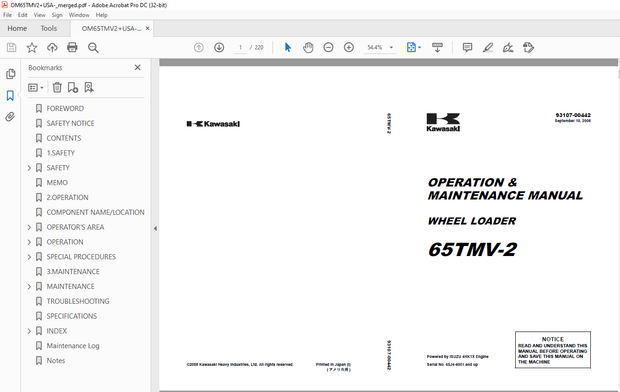
Task: Open the CONTENTS bookmark
Action: click(x=64, y=138)
